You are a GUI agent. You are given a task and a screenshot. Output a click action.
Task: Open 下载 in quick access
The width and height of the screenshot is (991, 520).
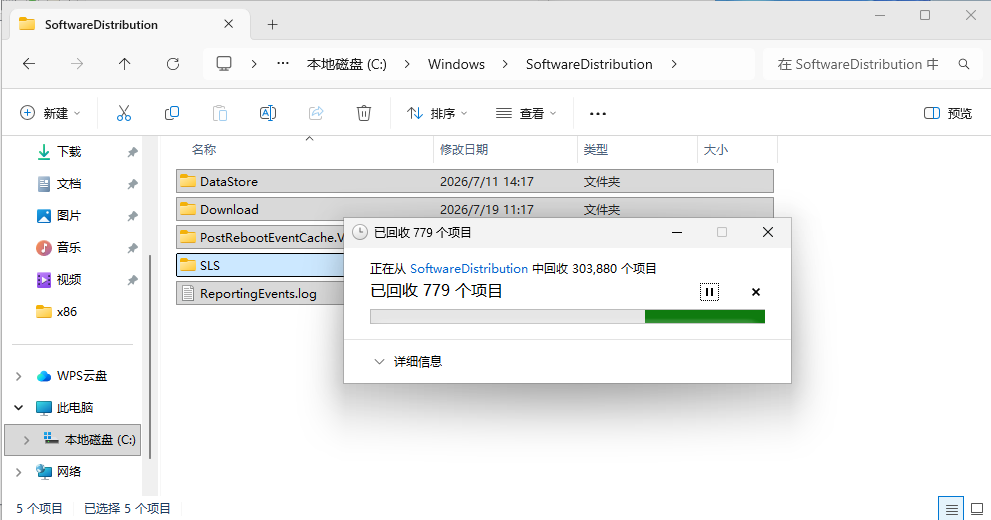pos(68,152)
